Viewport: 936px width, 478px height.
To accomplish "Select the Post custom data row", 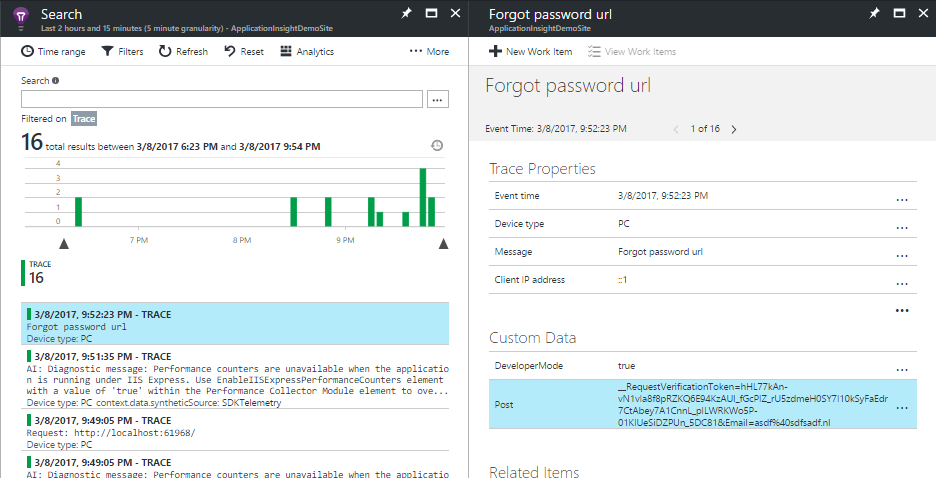I will coord(703,404).
